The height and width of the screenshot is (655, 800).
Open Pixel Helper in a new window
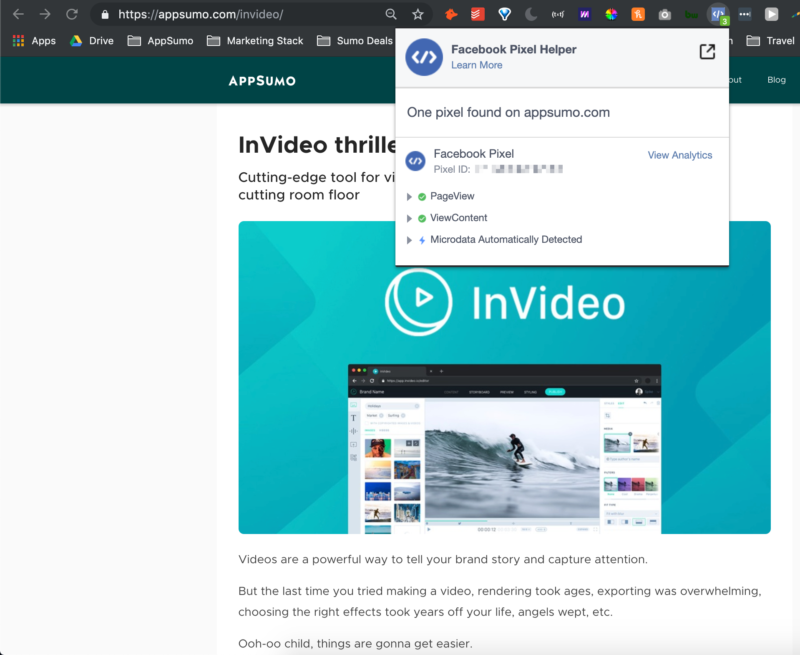[707, 52]
